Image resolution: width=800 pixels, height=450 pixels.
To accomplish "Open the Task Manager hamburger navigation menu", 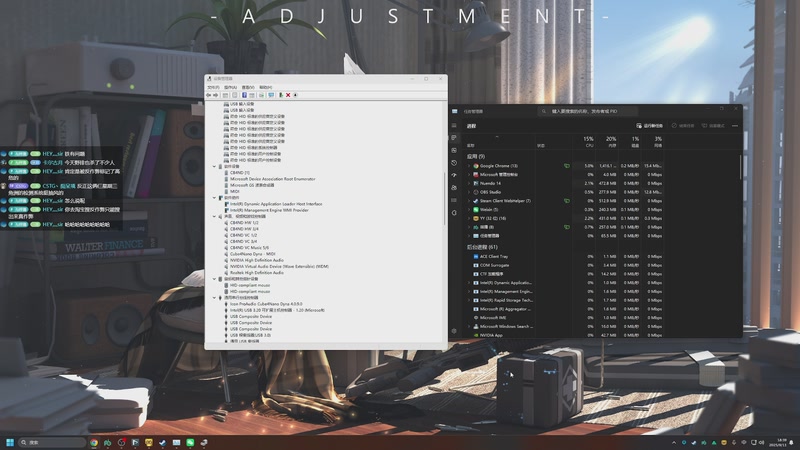I will coord(454,126).
